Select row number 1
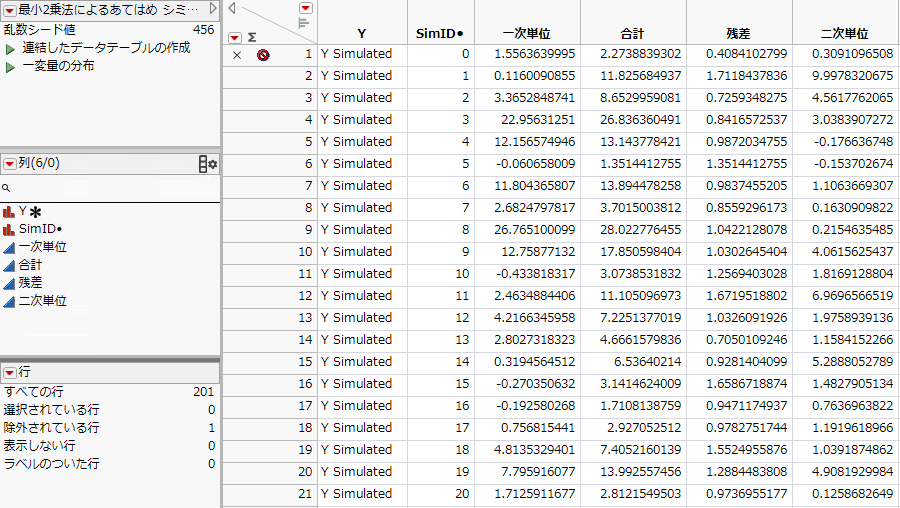The image size is (900, 508). click(x=308, y=54)
